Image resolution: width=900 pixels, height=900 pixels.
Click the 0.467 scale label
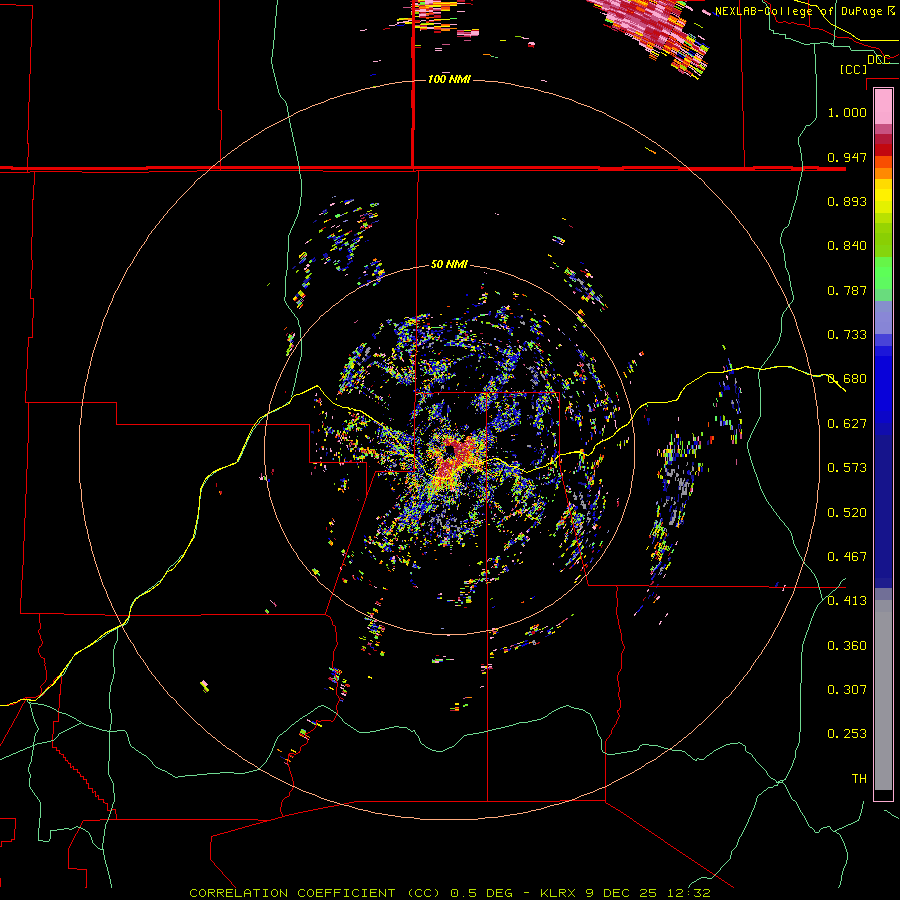point(847,557)
